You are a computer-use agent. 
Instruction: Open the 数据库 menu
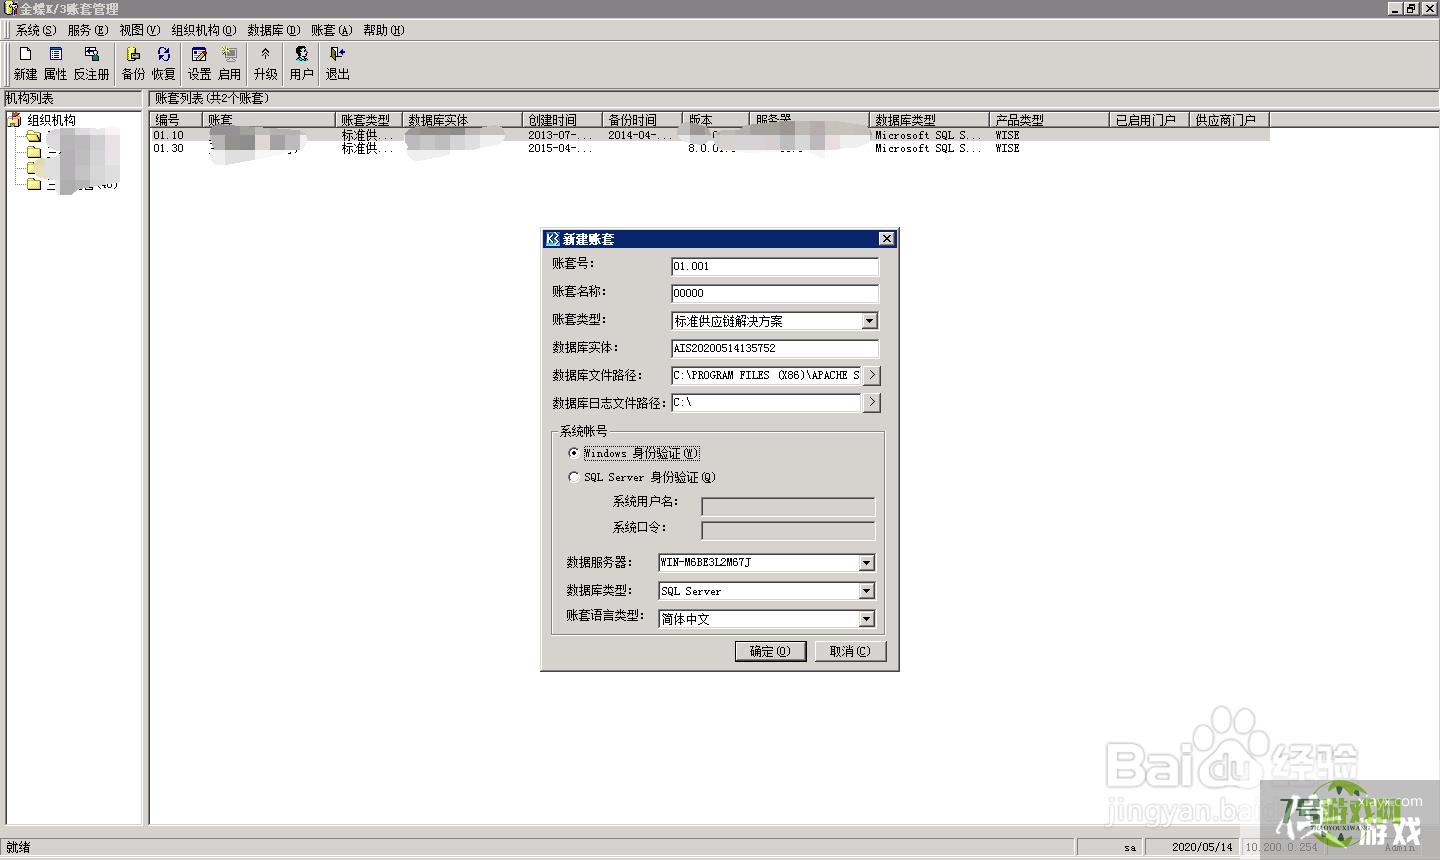tap(273, 30)
